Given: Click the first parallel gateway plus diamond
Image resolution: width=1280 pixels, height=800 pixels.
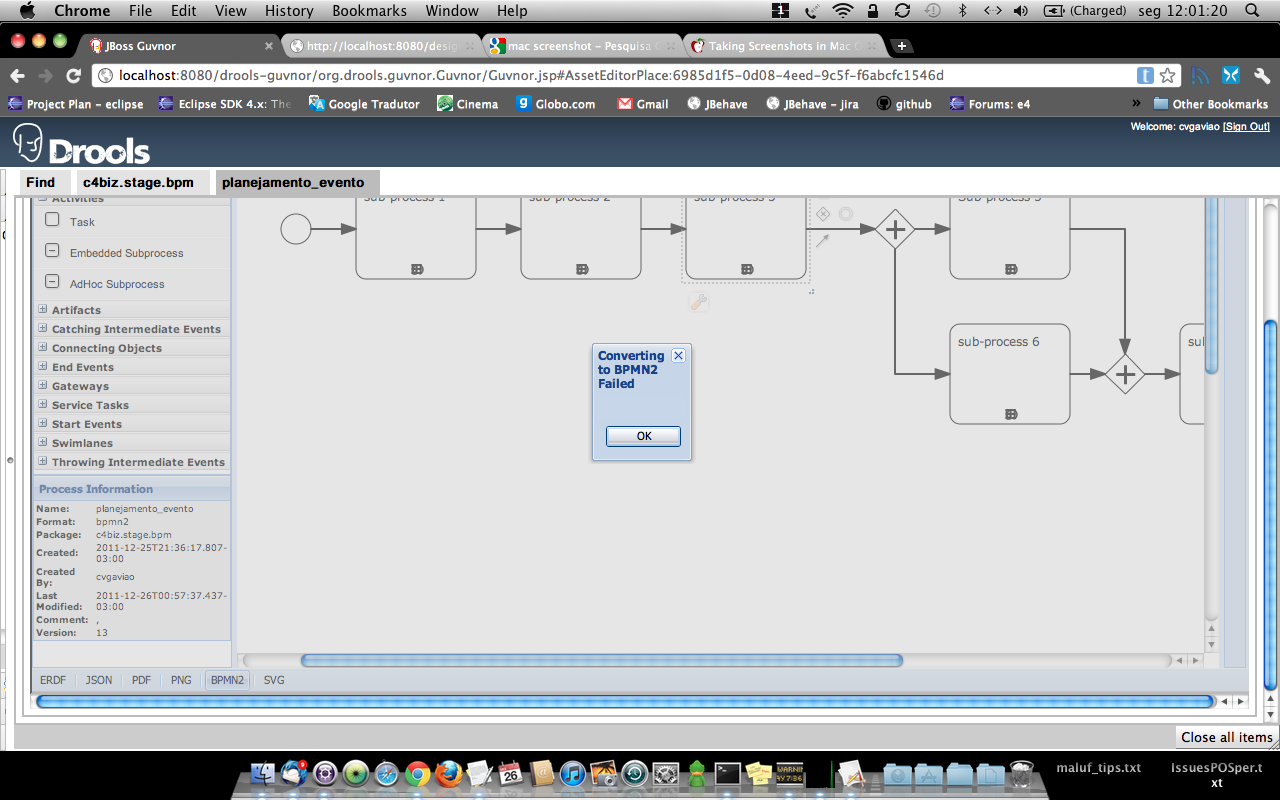Looking at the screenshot, I should (895, 229).
